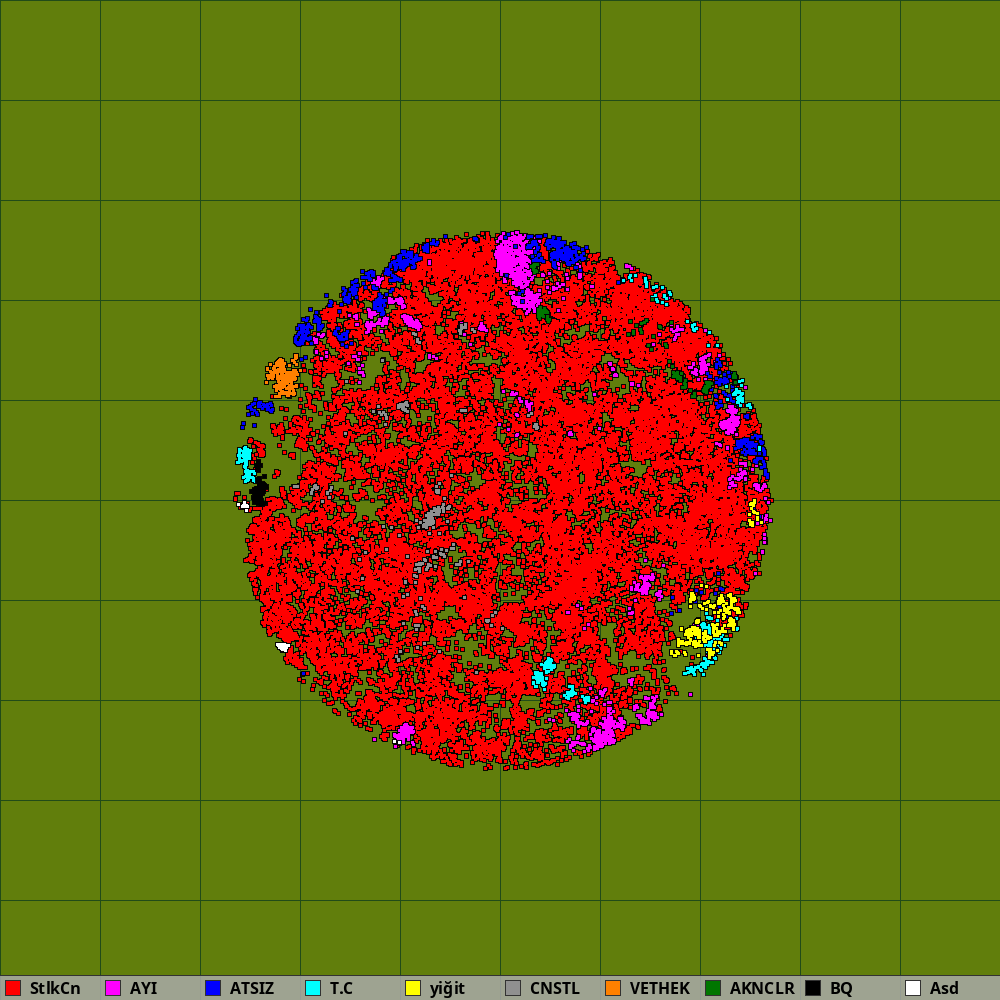Select the ATSIZ label in legend
The height and width of the screenshot is (1000, 1000).
point(252,988)
